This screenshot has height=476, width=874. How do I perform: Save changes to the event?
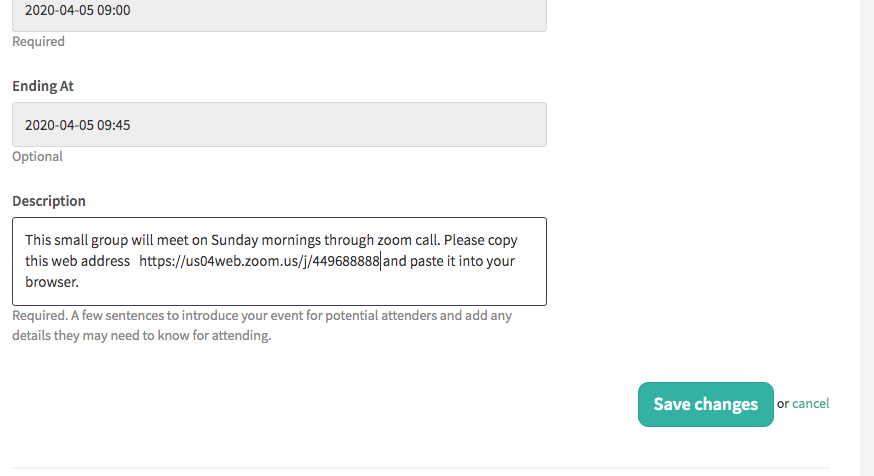click(706, 404)
